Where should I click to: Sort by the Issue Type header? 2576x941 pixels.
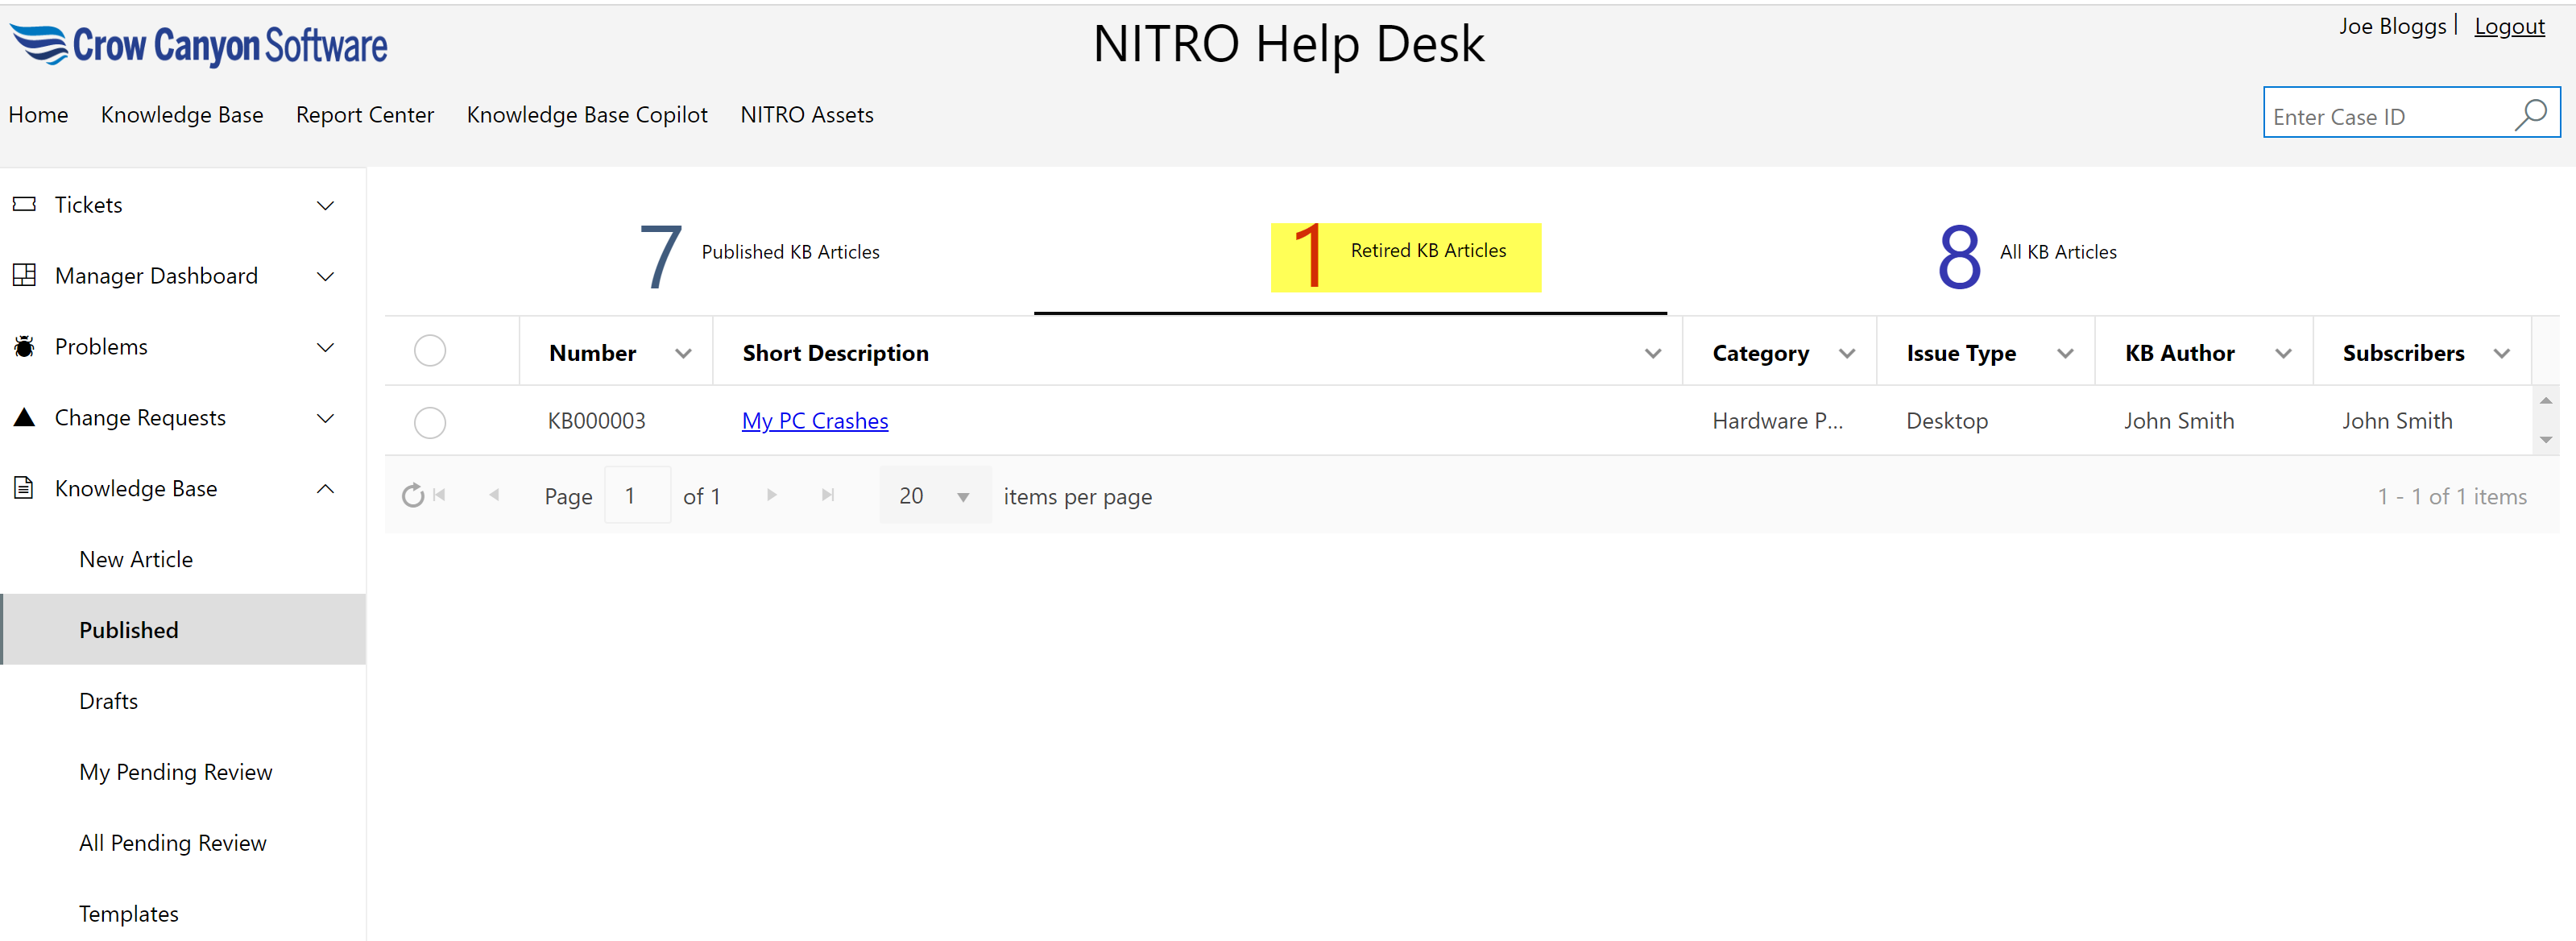pos(1961,353)
